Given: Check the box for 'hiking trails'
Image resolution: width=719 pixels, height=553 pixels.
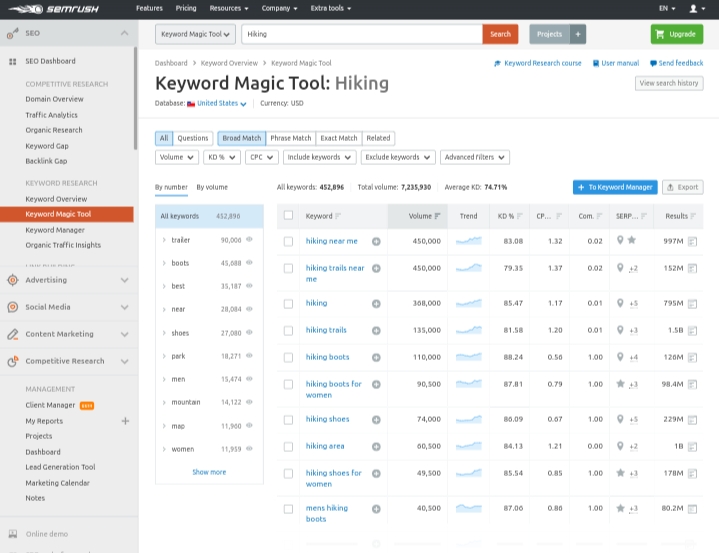Looking at the screenshot, I should (x=288, y=331).
